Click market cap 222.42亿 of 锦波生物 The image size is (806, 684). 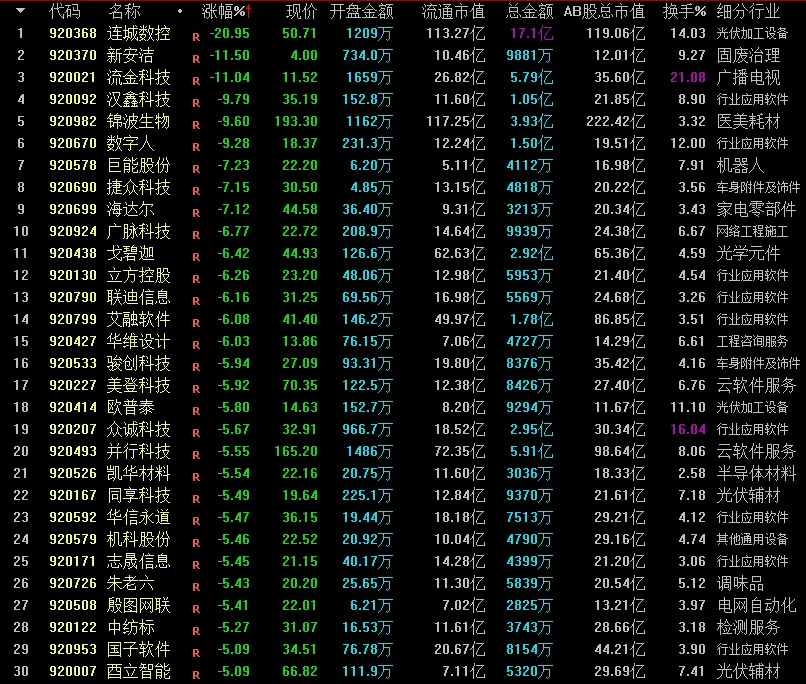tap(615, 122)
